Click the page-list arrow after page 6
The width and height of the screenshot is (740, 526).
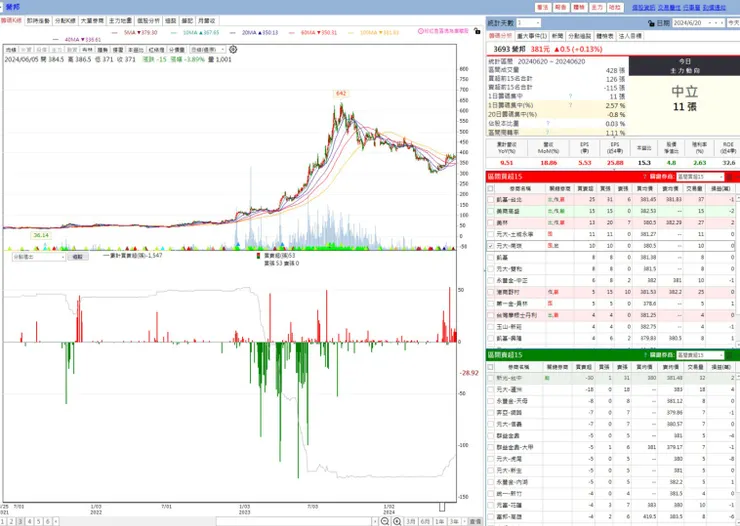point(56,521)
